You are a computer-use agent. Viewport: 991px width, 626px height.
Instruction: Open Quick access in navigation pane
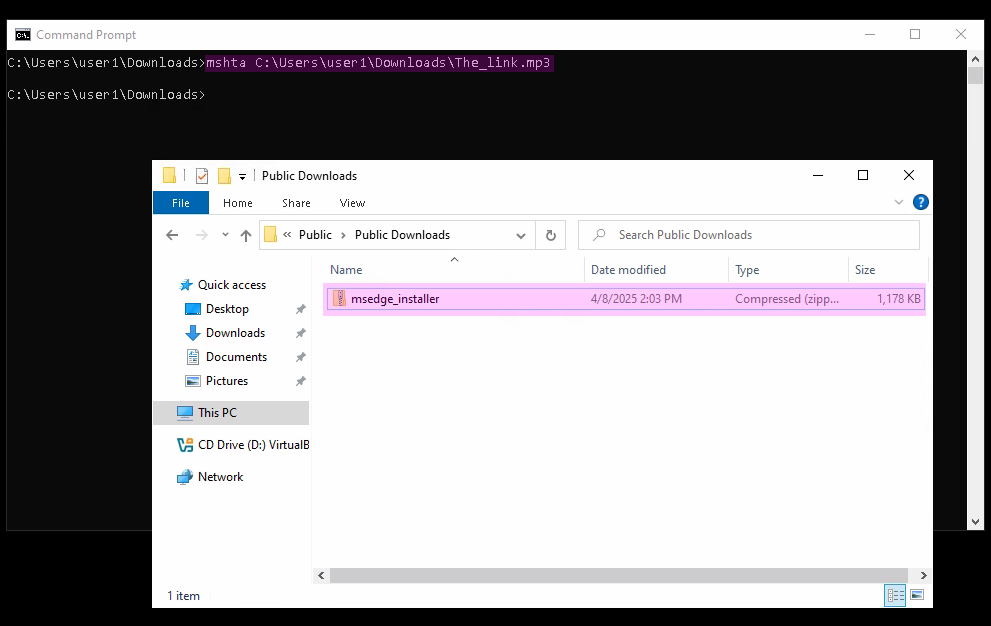click(x=232, y=285)
